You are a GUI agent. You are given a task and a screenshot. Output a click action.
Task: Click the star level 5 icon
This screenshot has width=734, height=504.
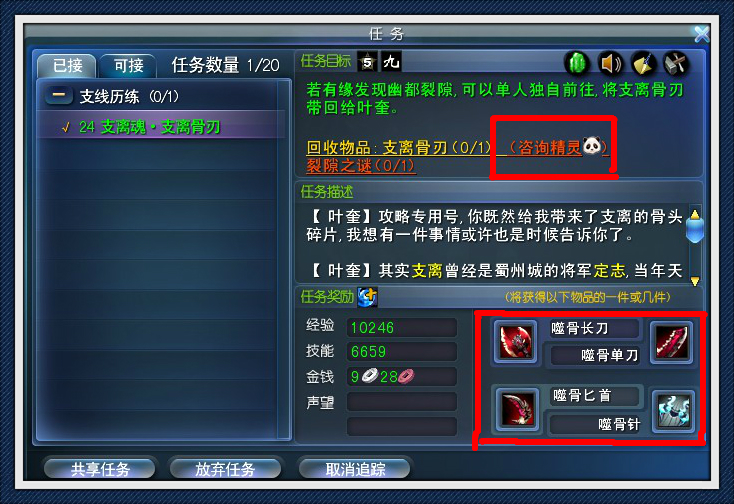pyautogui.click(x=367, y=62)
